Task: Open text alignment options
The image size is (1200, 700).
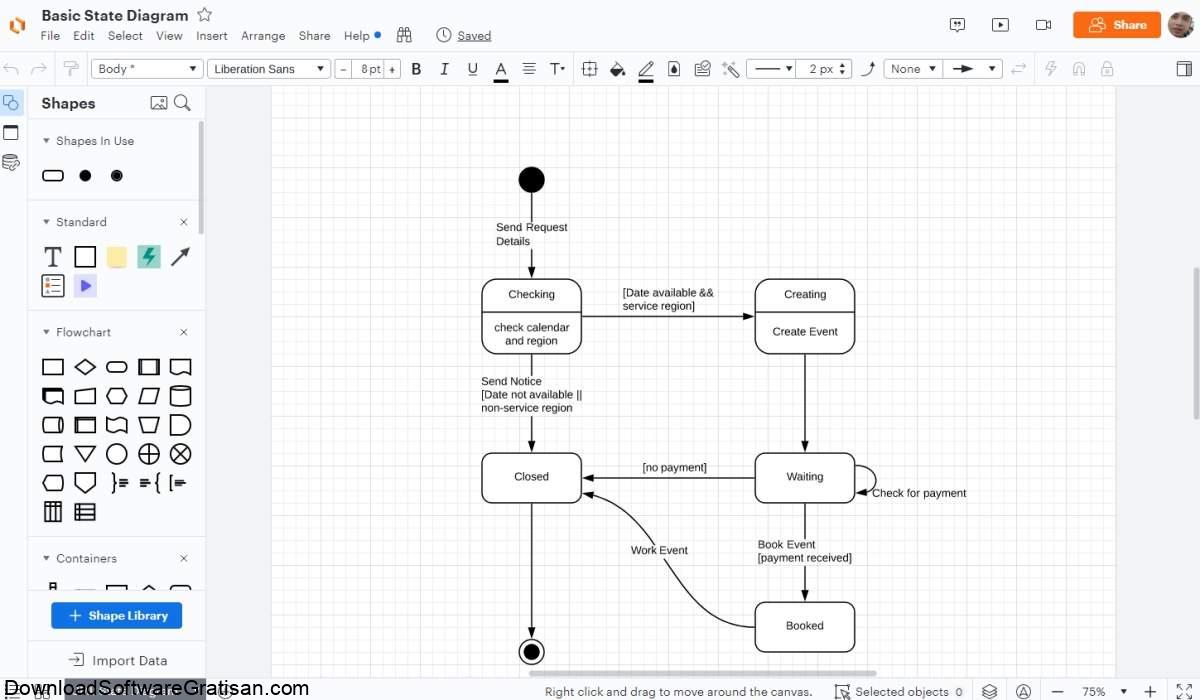Action: pyautogui.click(x=529, y=69)
